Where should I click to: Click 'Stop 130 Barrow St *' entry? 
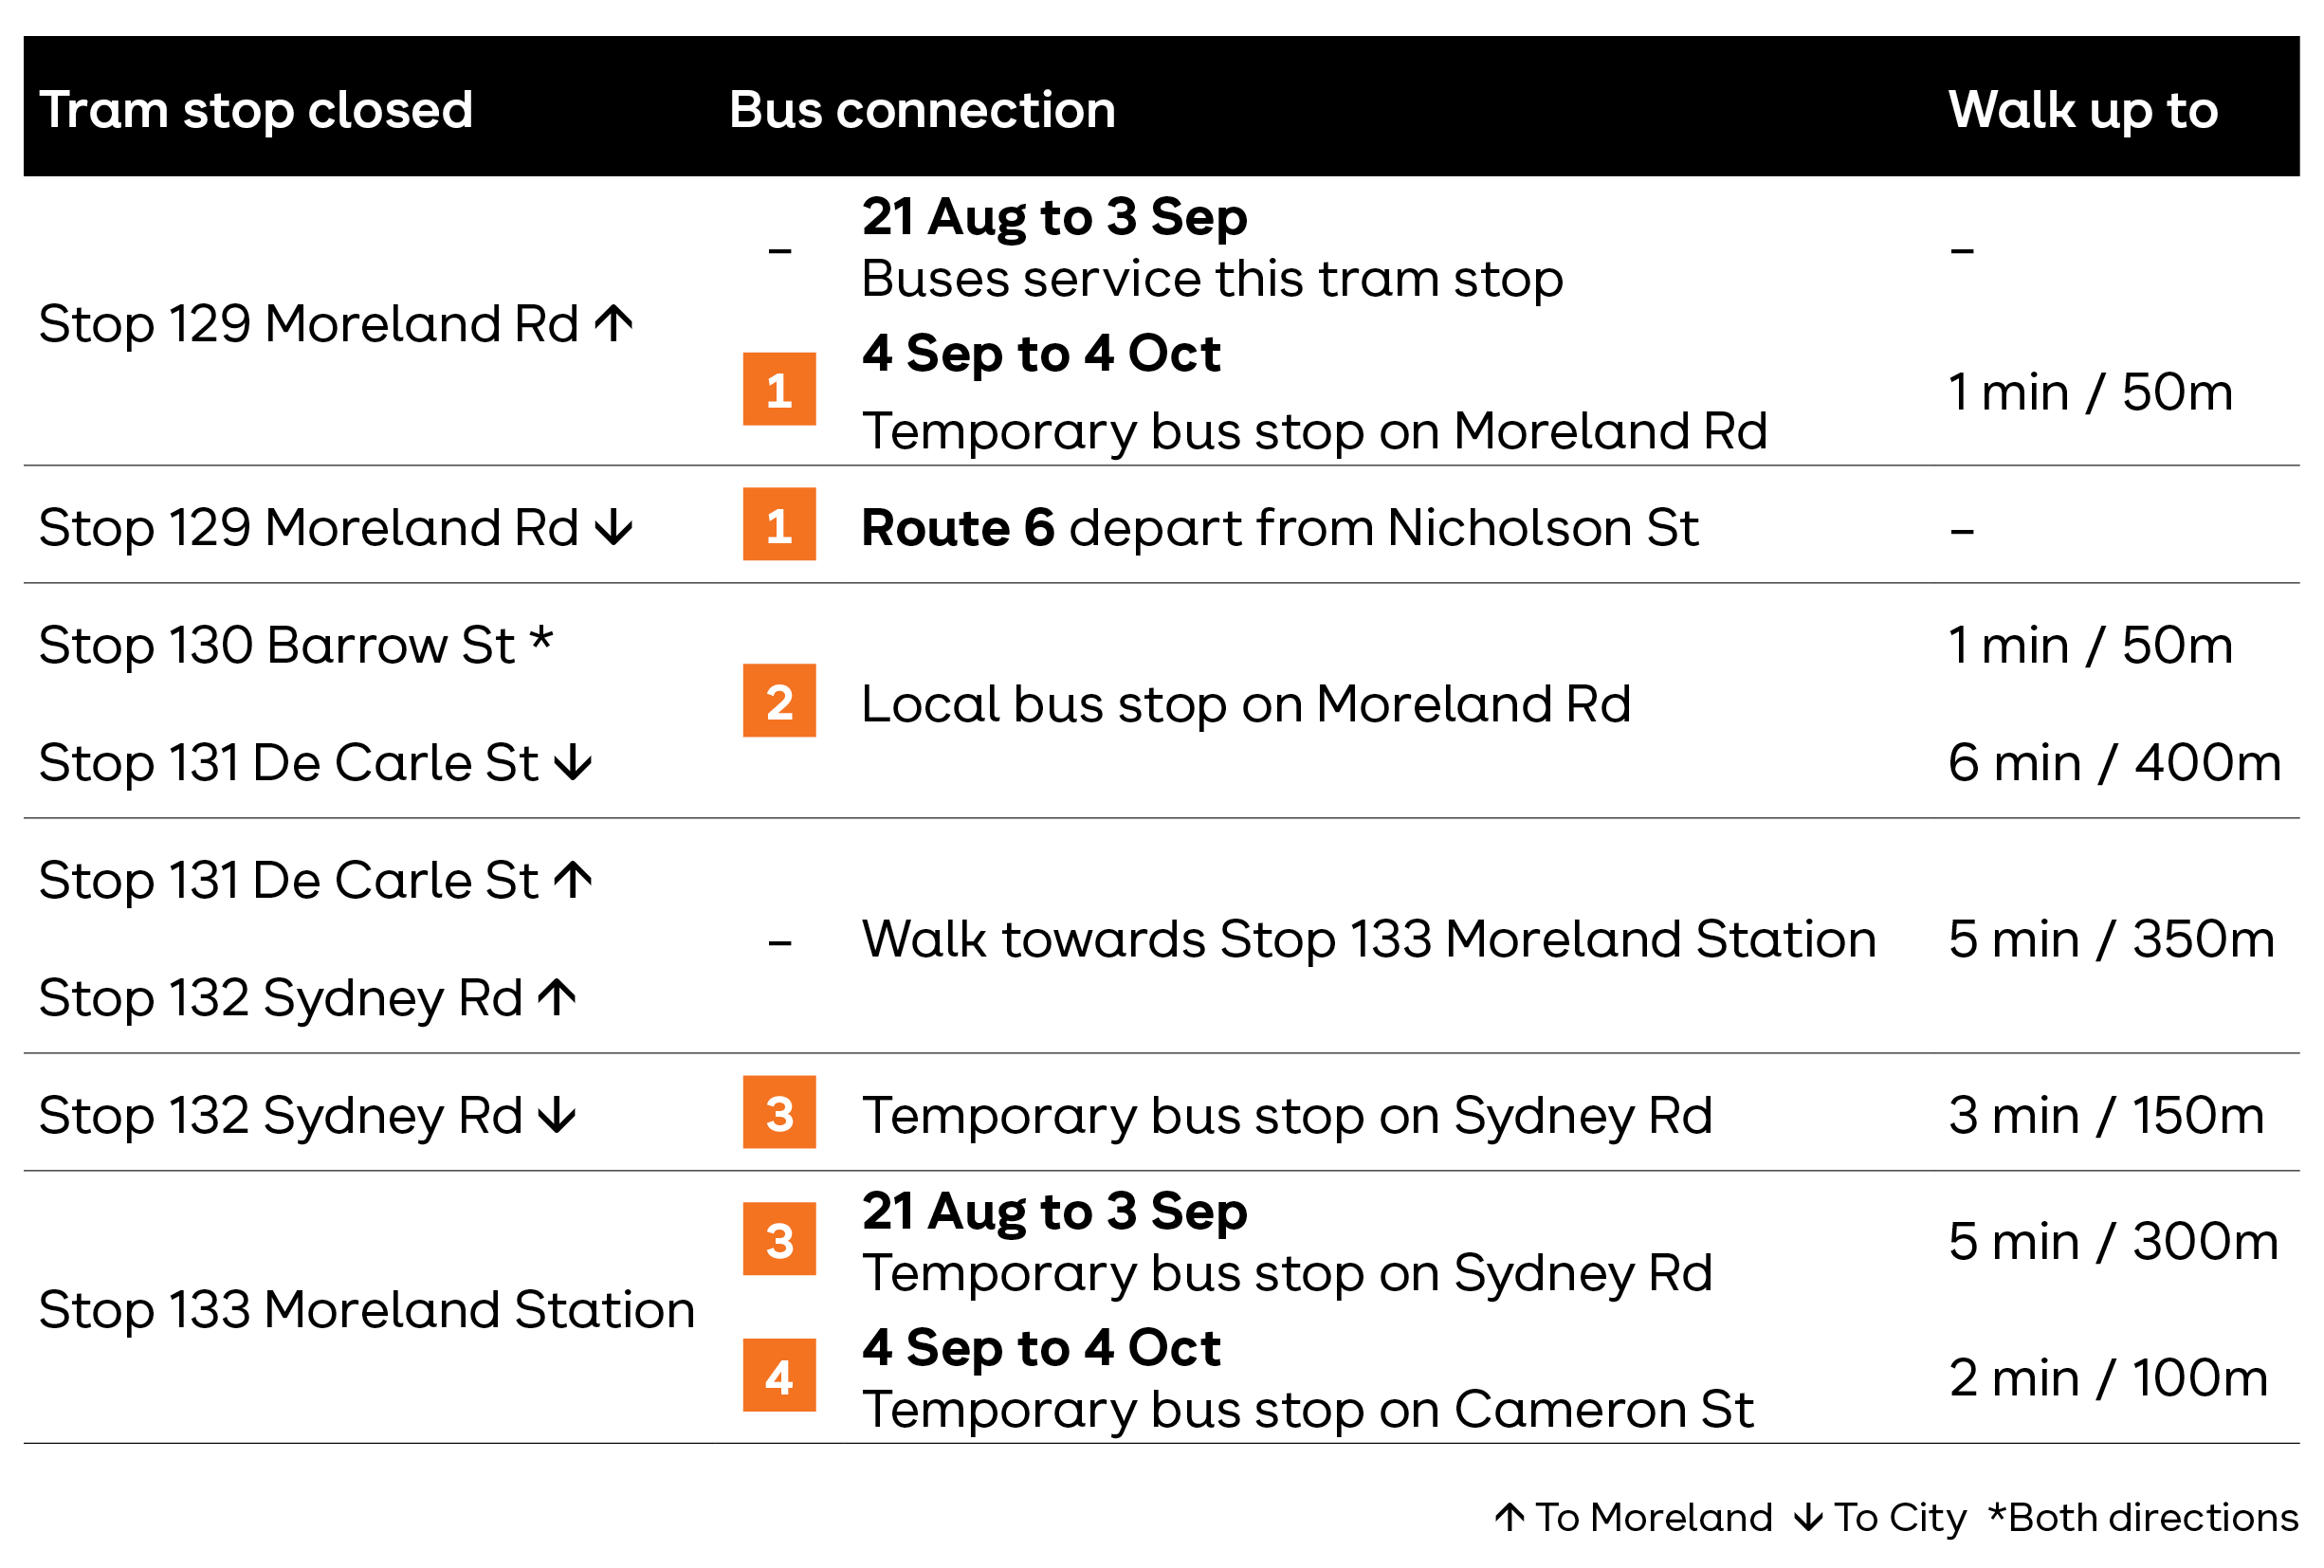click(x=296, y=644)
